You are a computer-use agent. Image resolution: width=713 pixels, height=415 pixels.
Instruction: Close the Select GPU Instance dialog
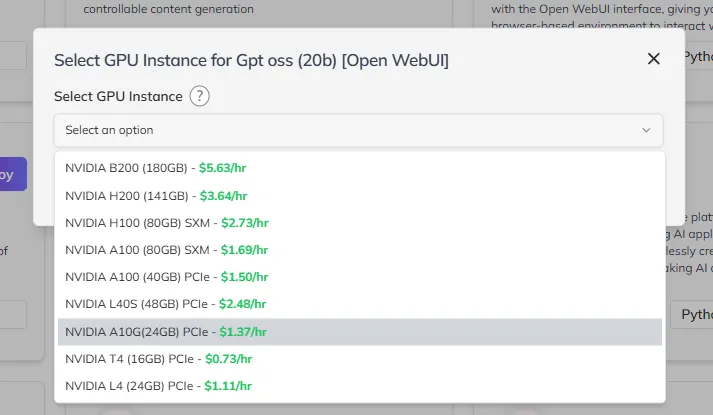pyautogui.click(x=653, y=59)
